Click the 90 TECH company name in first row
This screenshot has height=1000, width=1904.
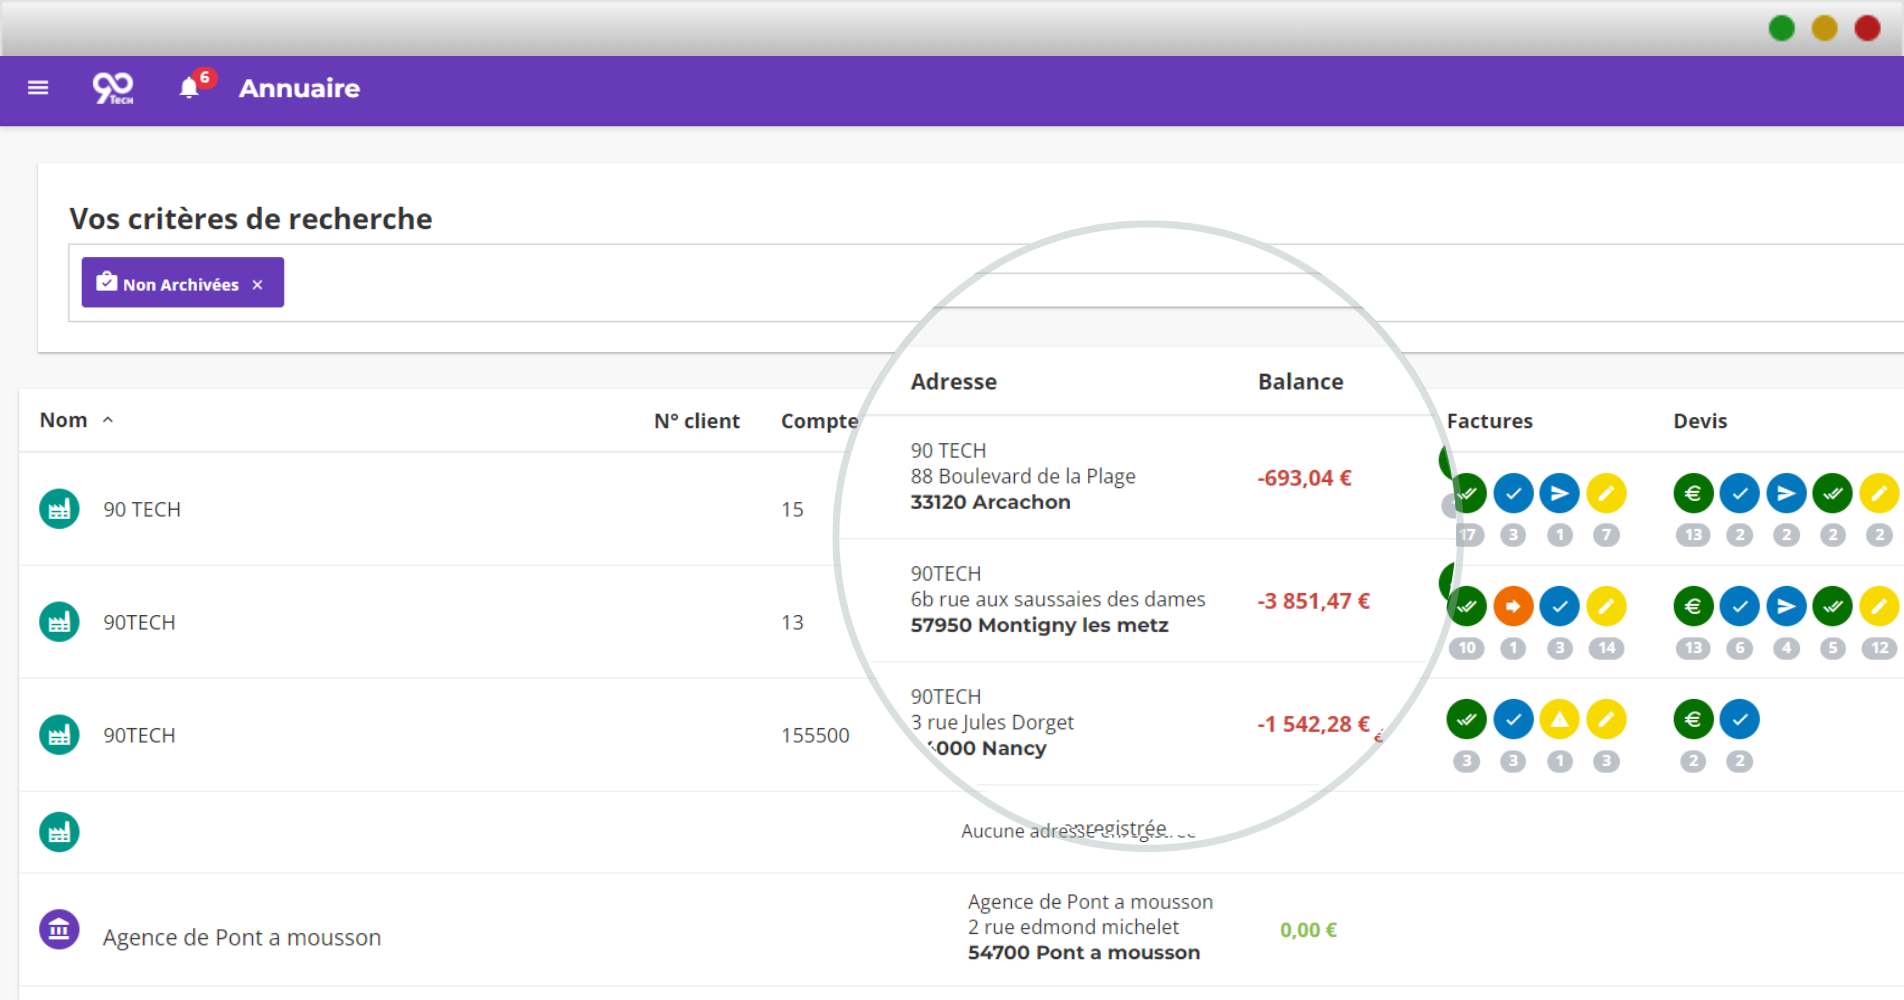point(142,510)
